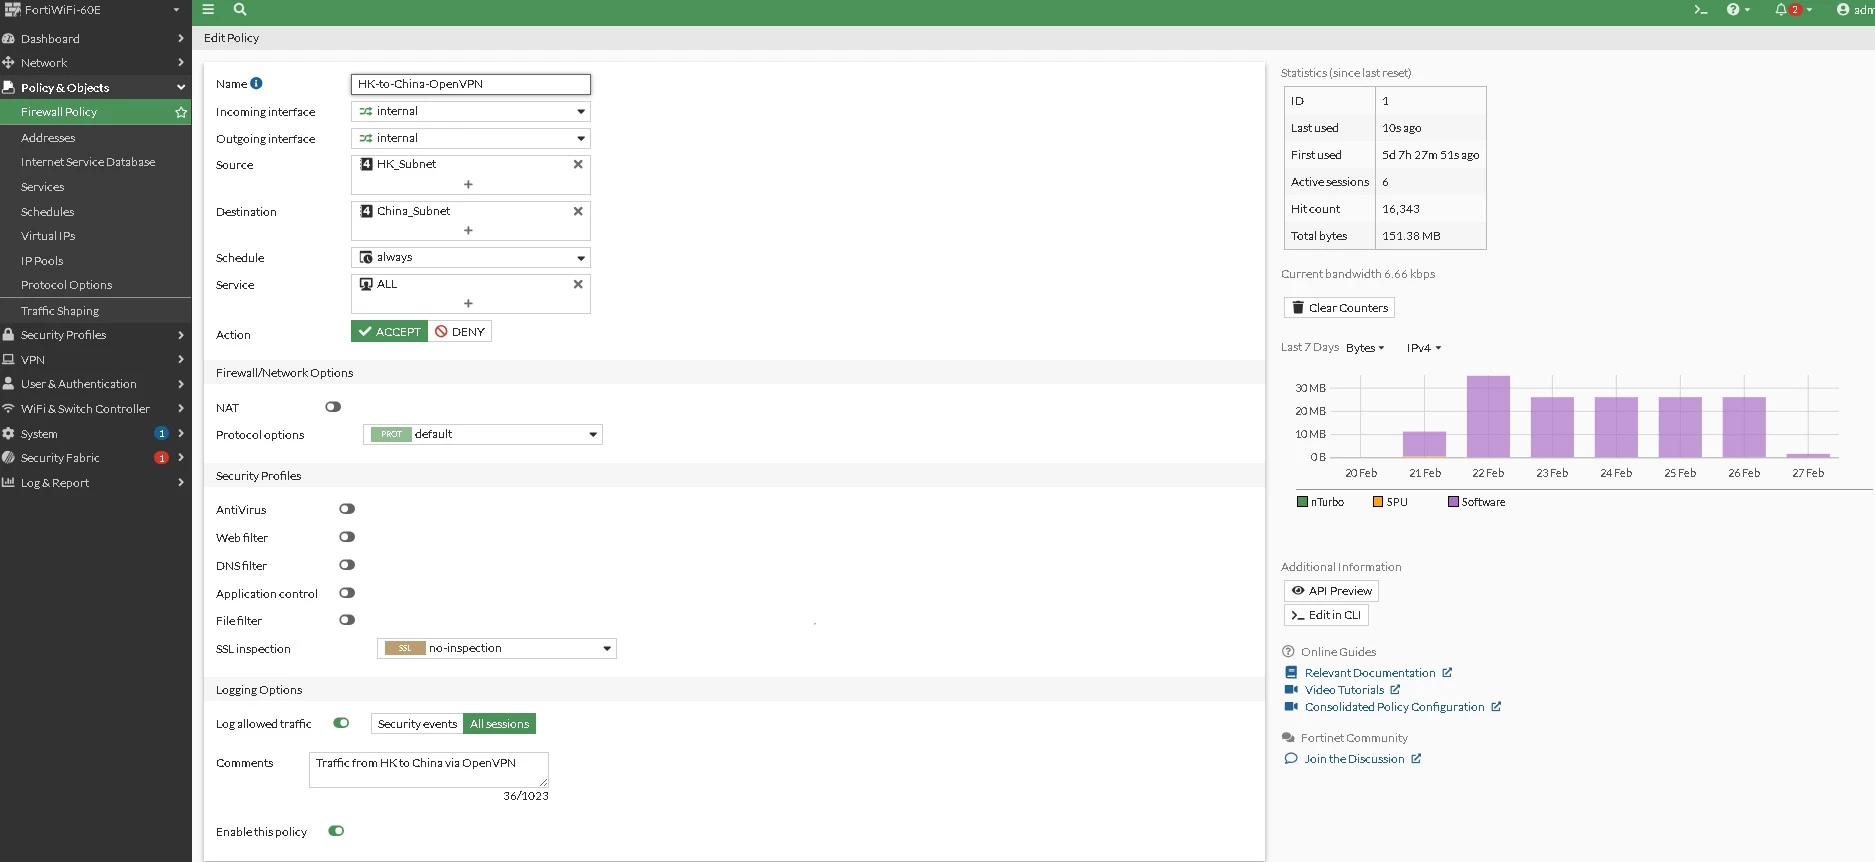Click the API Preview button
The width and height of the screenshot is (1875, 862).
pos(1331,590)
